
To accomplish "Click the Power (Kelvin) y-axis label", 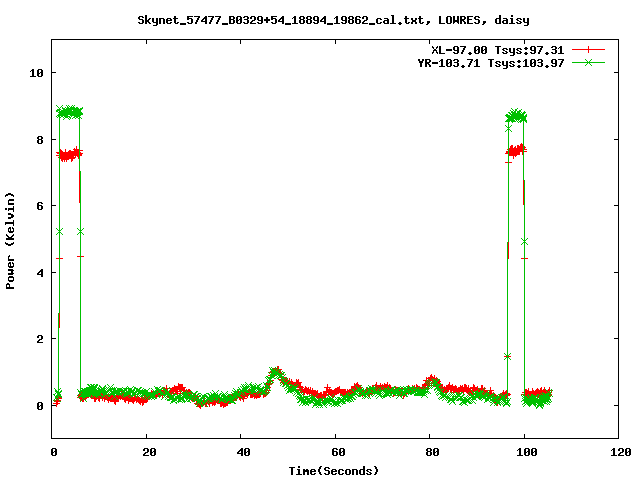I will tap(10, 241).
